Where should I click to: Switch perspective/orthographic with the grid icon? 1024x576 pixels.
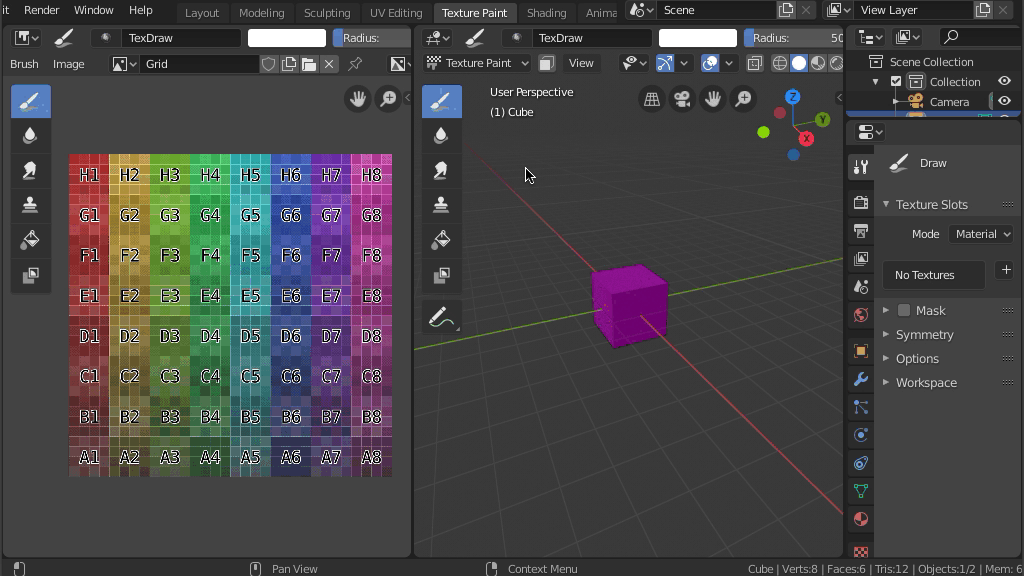(652, 99)
